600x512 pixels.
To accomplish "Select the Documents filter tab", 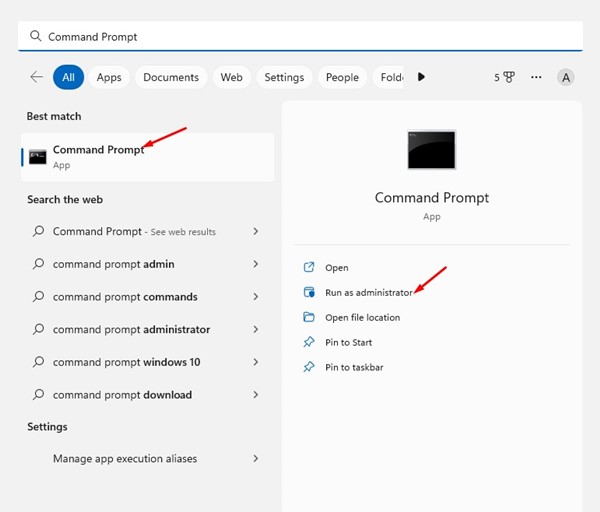I will [170, 77].
